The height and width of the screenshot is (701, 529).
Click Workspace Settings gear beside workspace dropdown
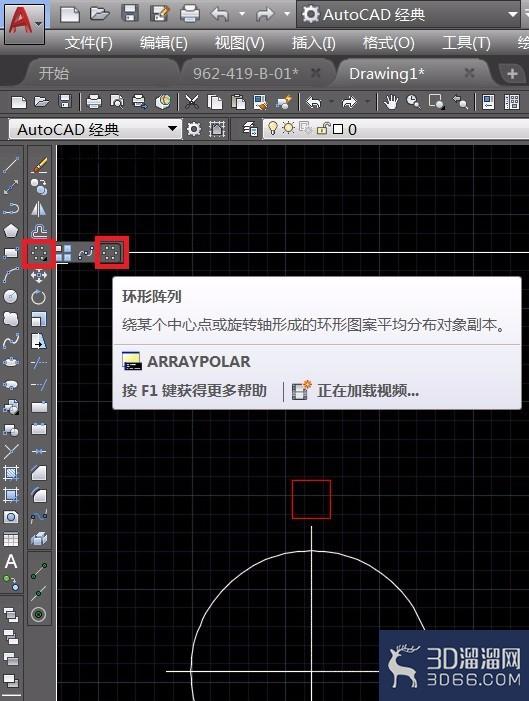pos(194,130)
